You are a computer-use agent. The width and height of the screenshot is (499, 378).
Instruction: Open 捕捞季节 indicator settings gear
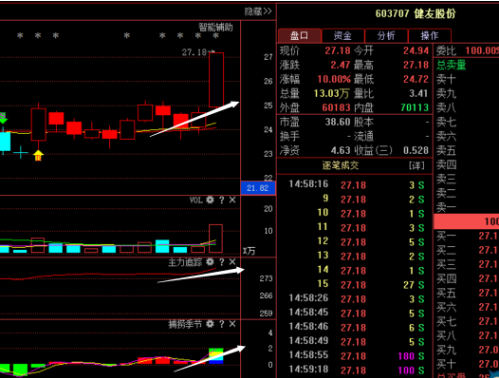tap(210, 324)
